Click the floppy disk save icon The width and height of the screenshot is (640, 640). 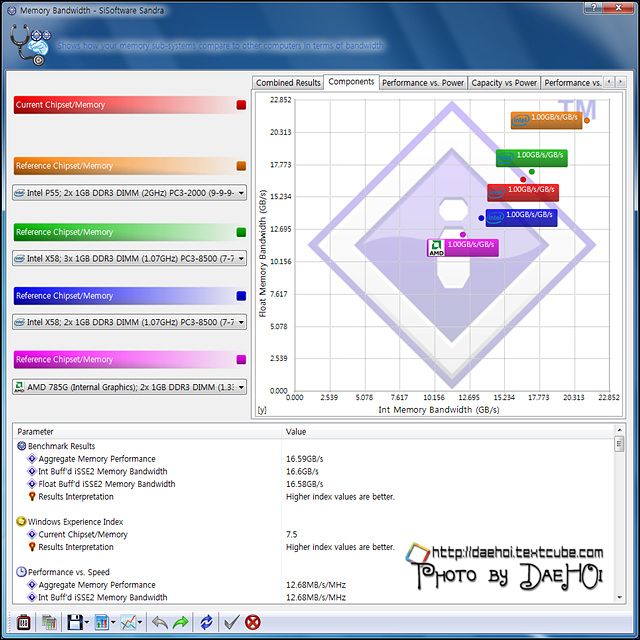coord(75,622)
